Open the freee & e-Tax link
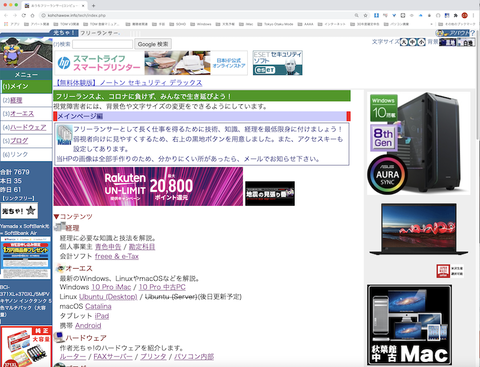The width and height of the screenshot is (480, 367). [117, 256]
